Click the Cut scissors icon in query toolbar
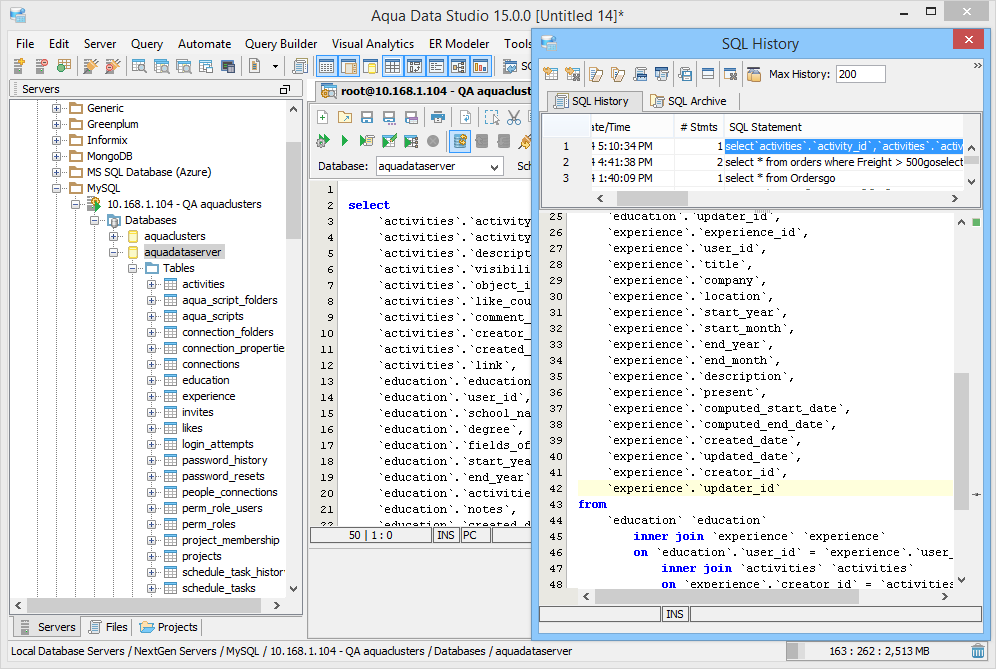 [x=514, y=117]
